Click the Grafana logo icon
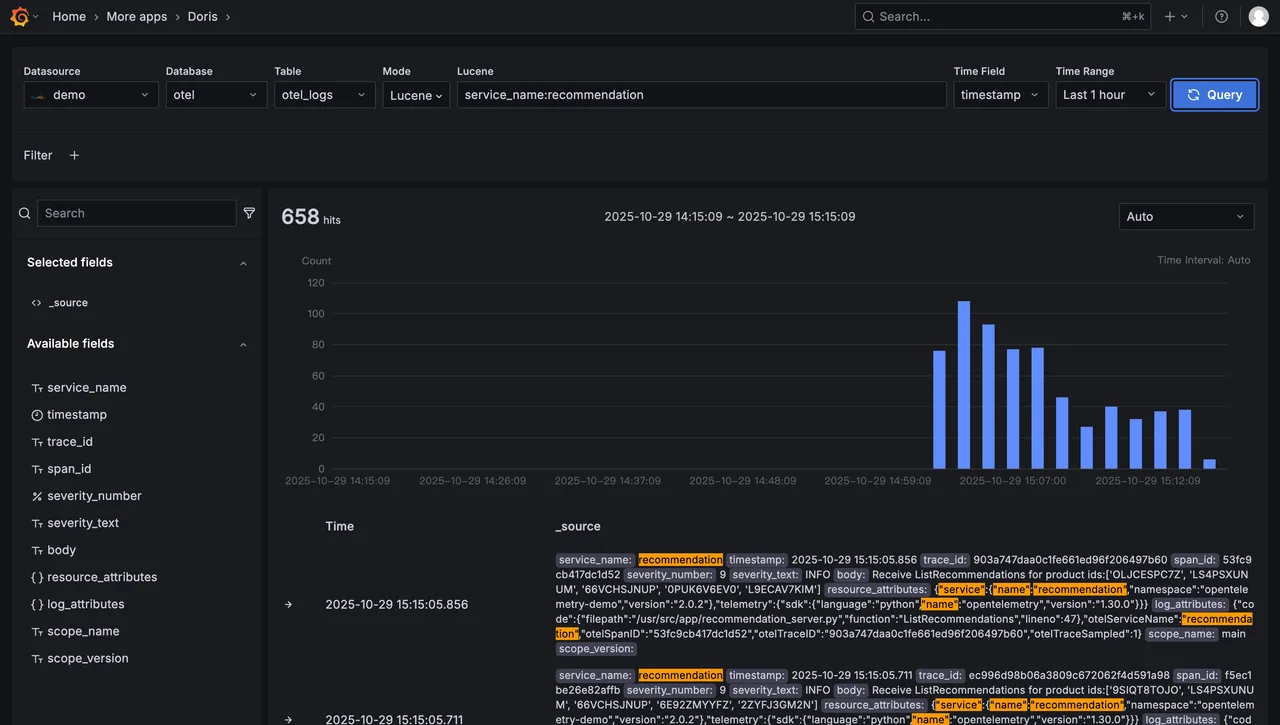This screenshot has width=1280, height=725. coord(19,16)
